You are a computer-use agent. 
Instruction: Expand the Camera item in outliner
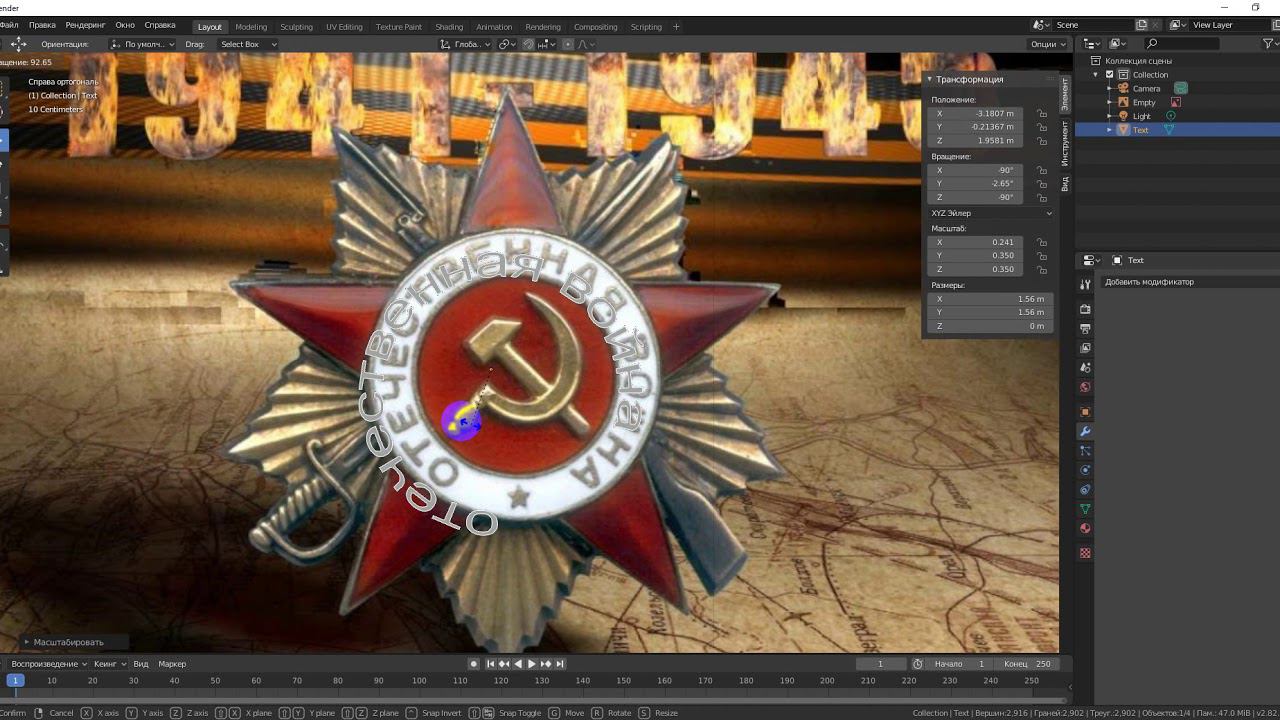tap(1110, 88)
